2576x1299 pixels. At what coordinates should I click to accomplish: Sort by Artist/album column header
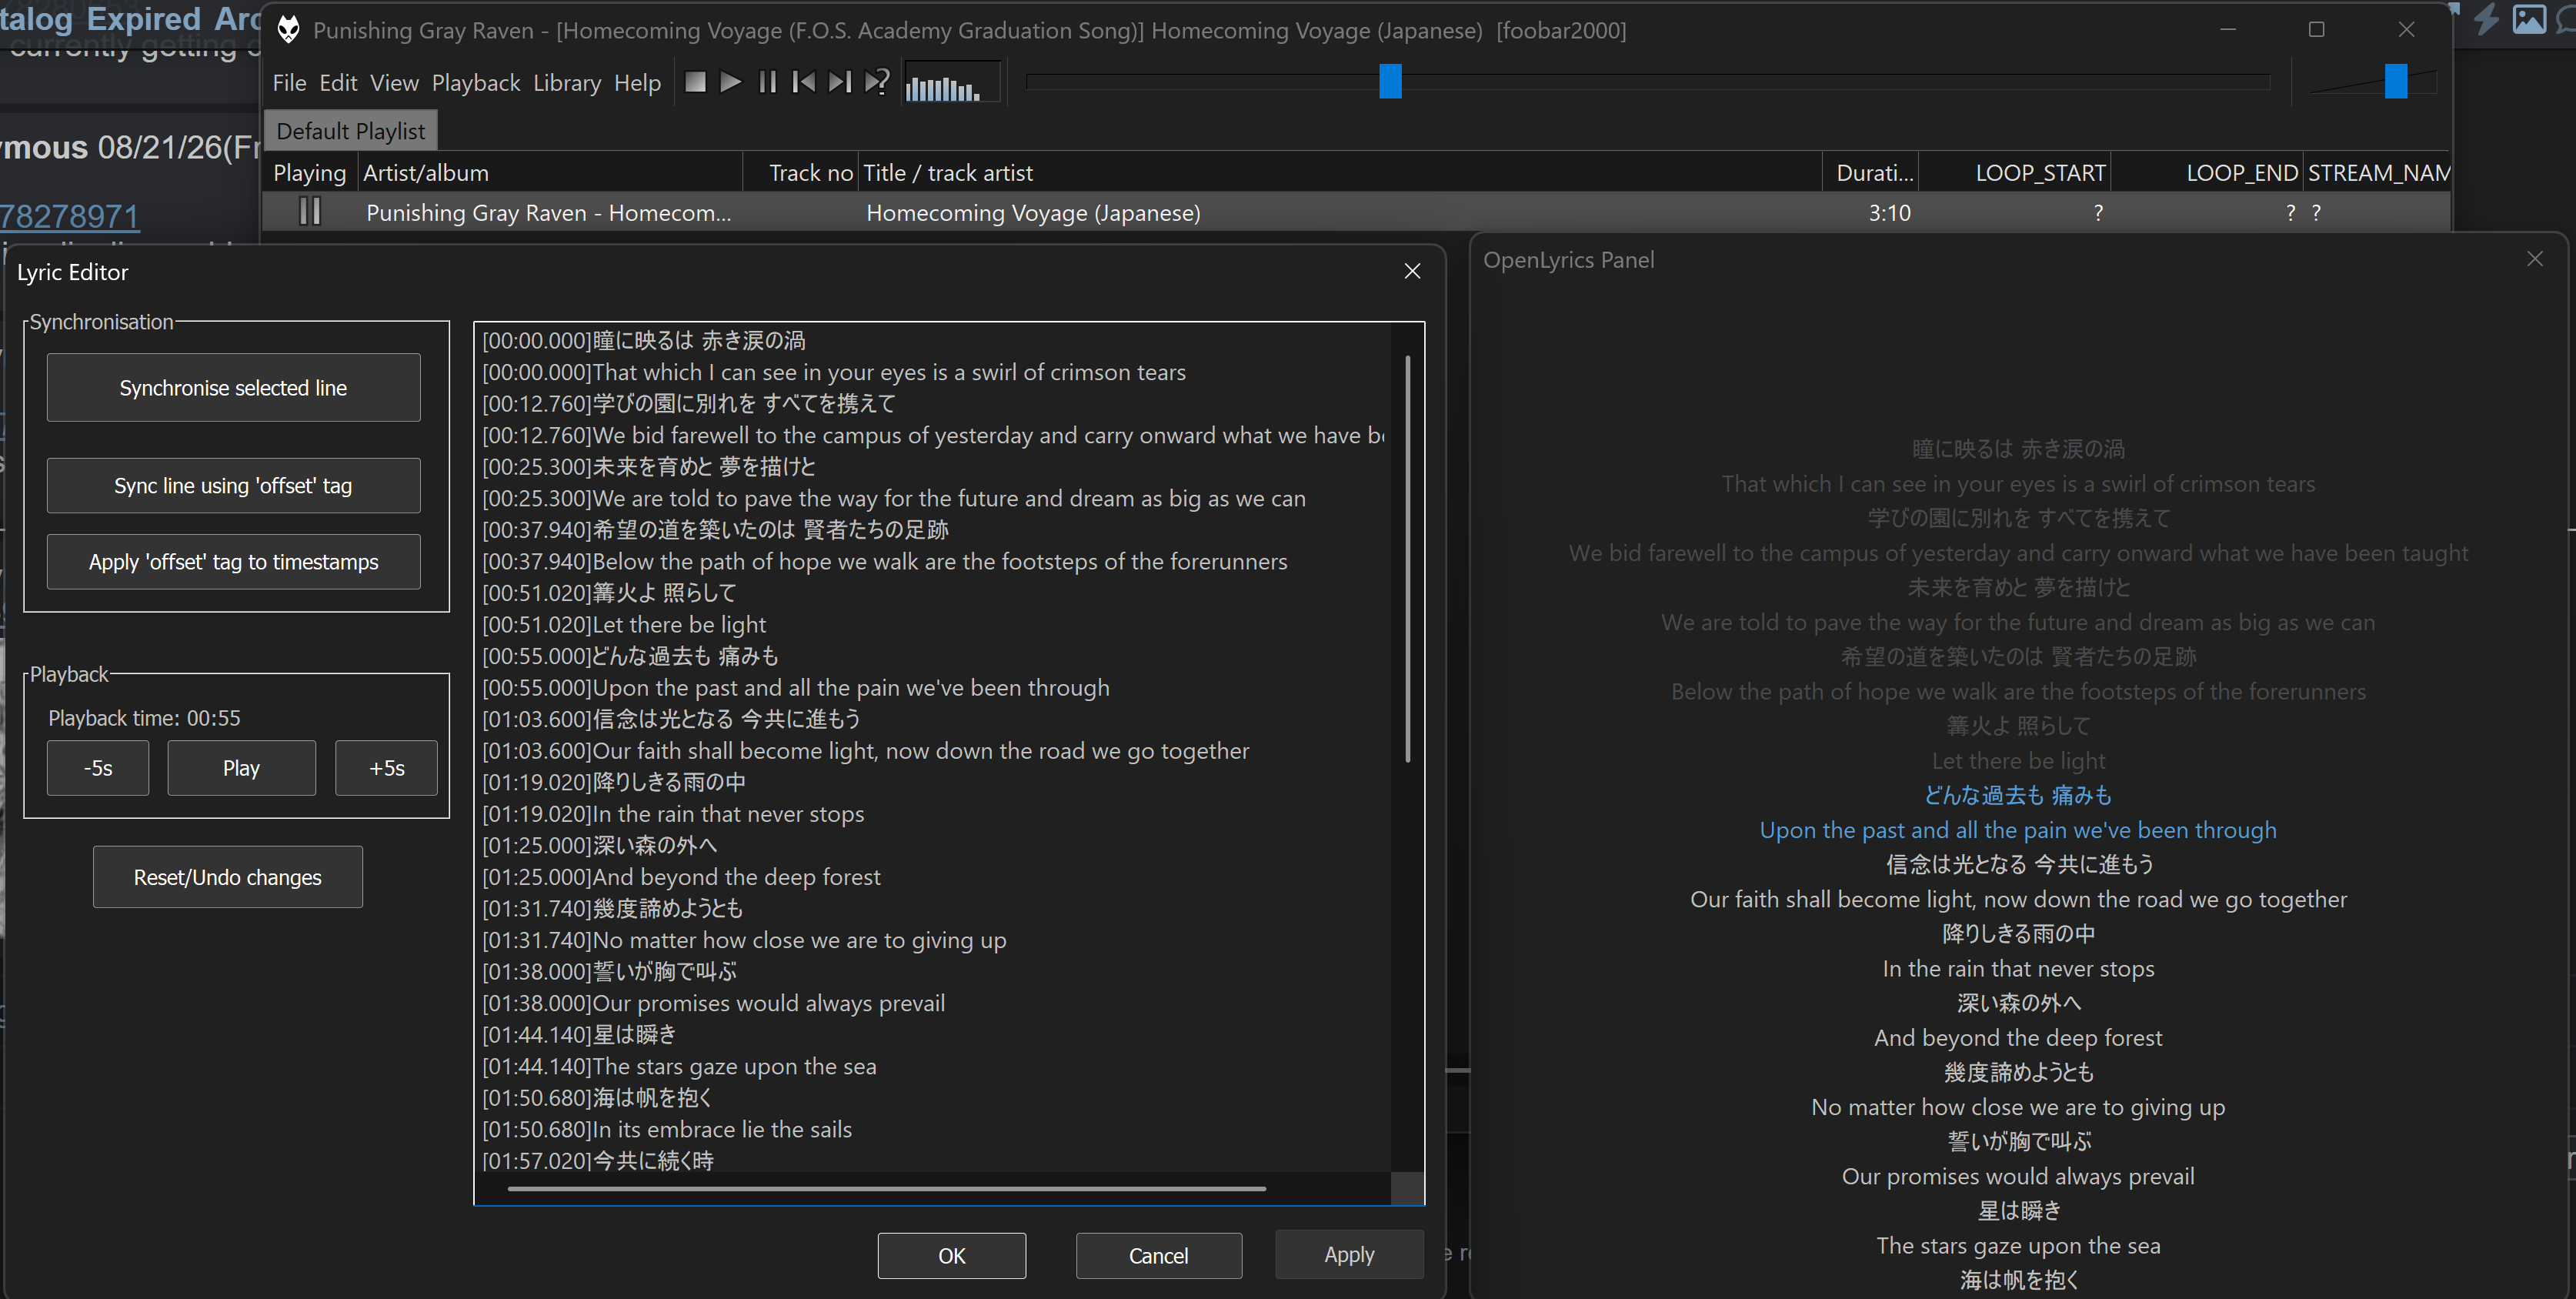tap(550, 172)
